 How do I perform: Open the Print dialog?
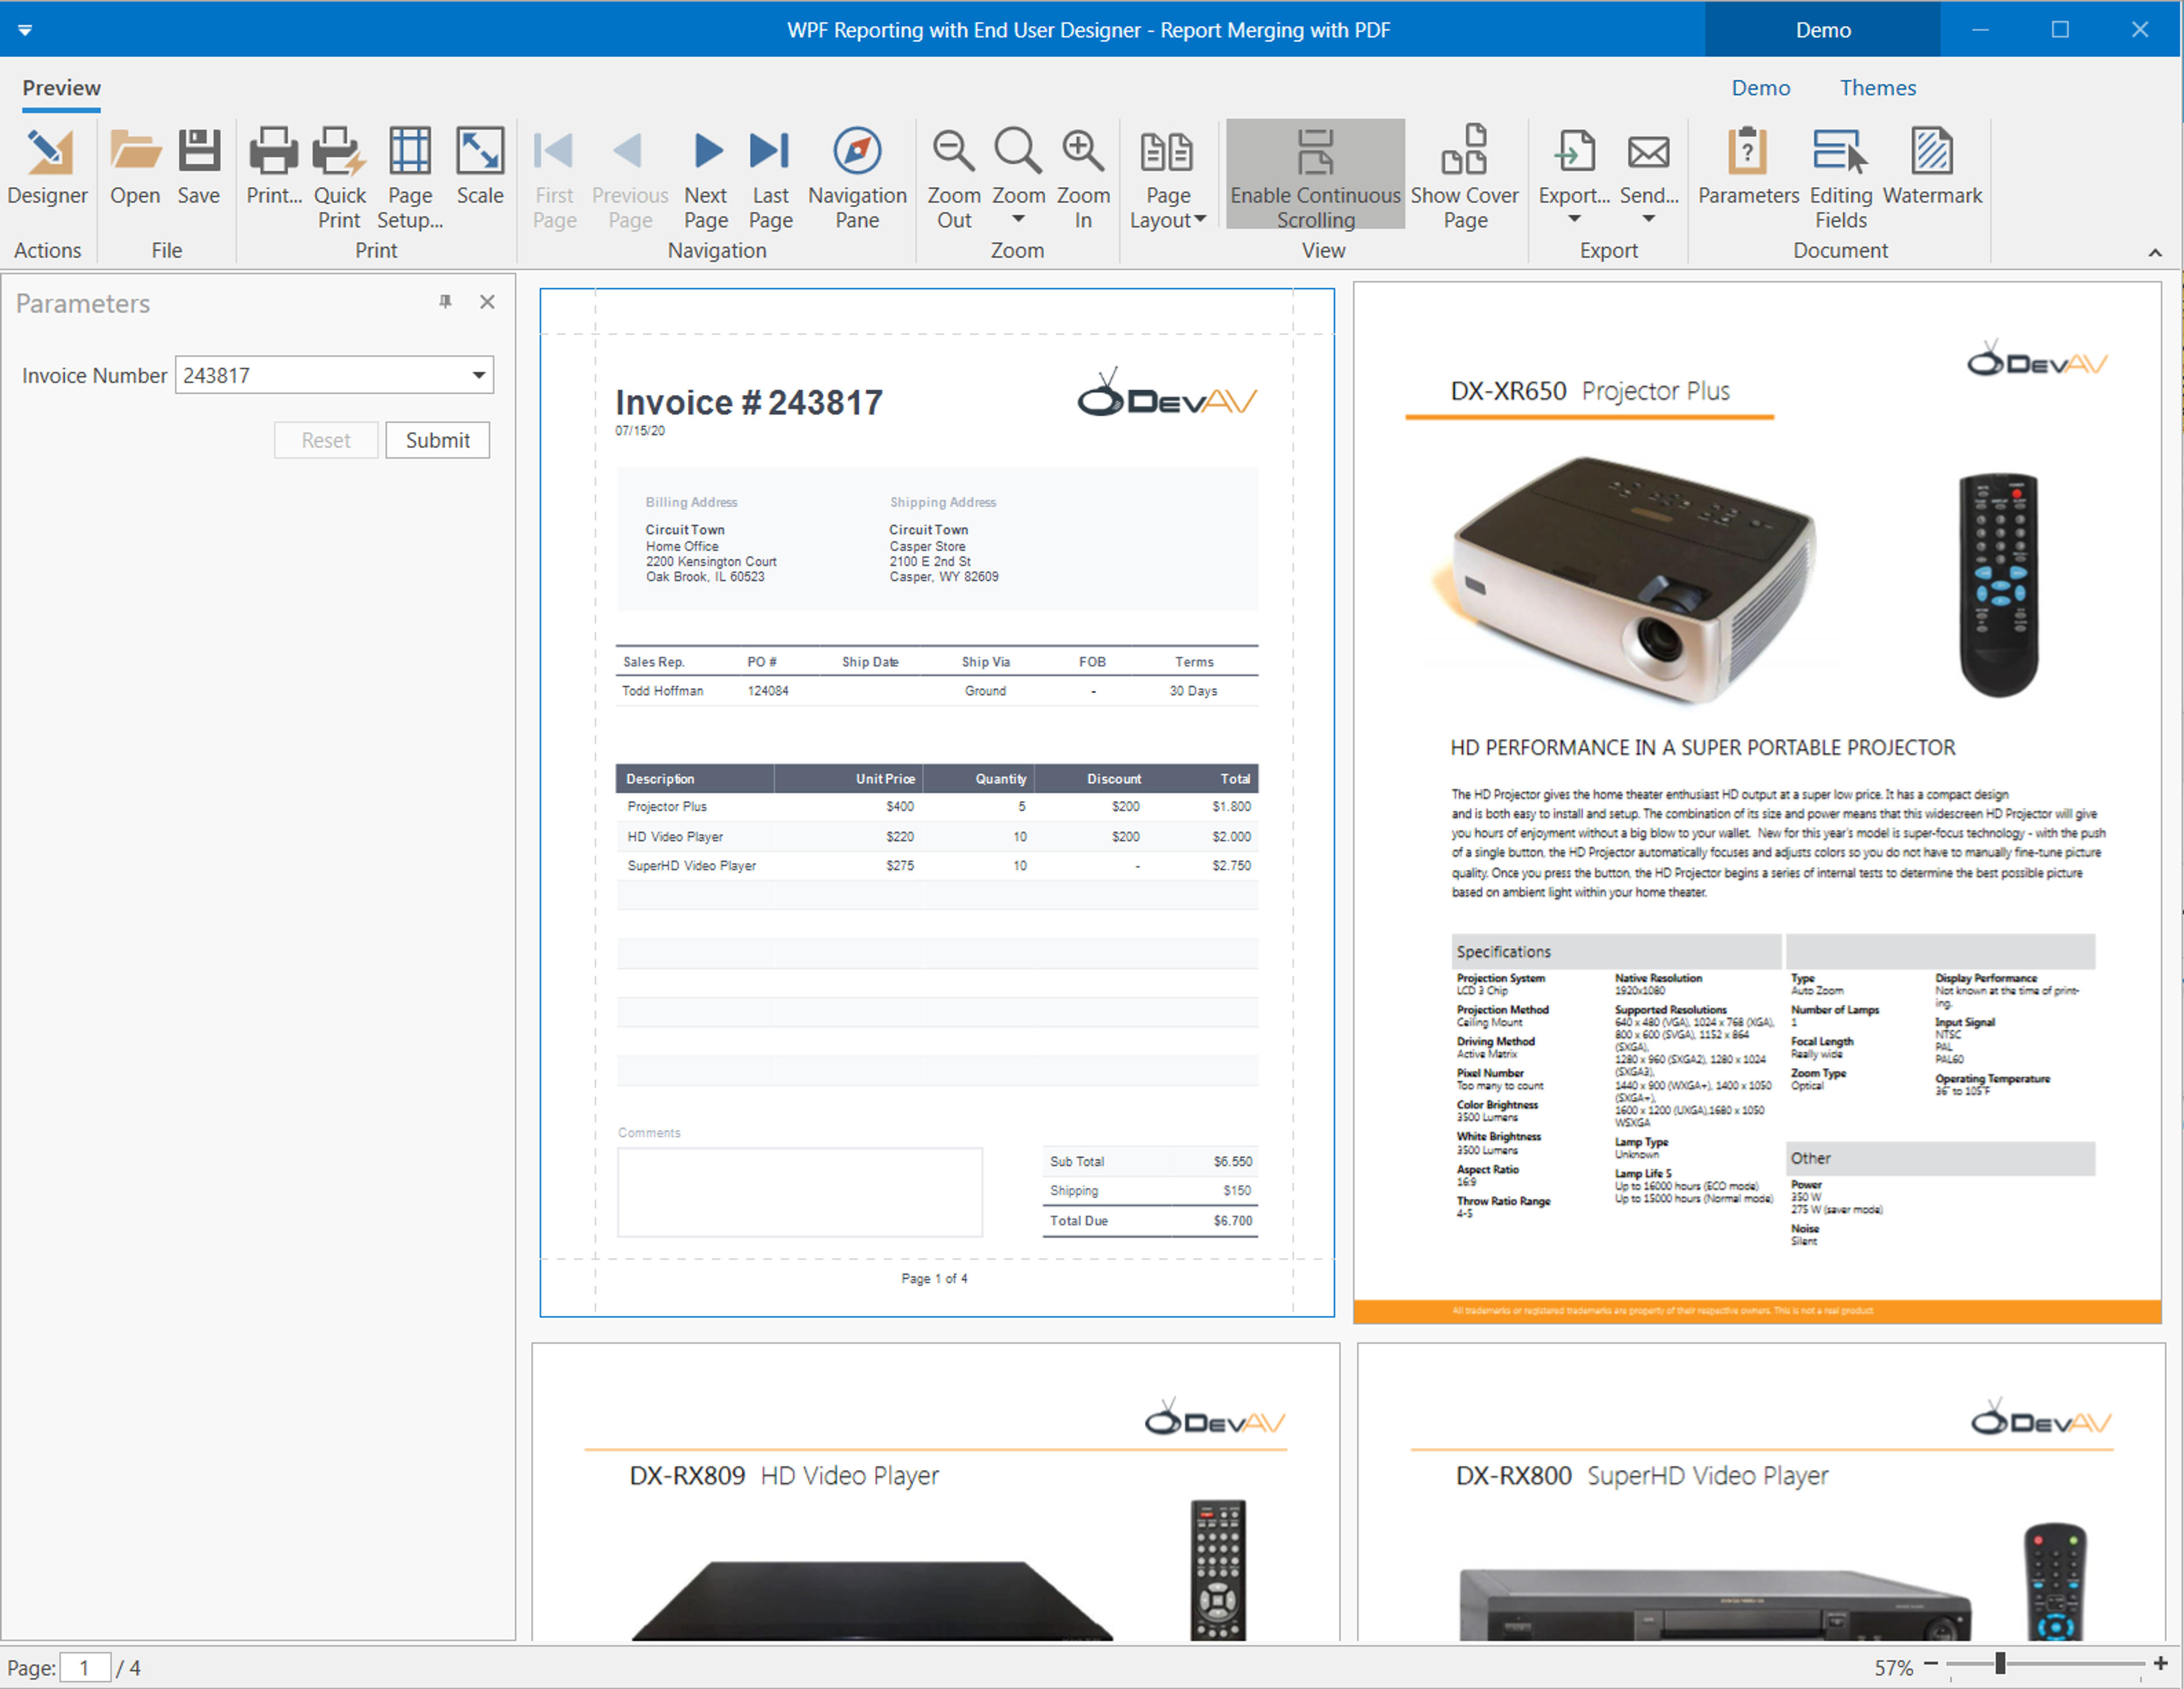(x=273, y=167)
